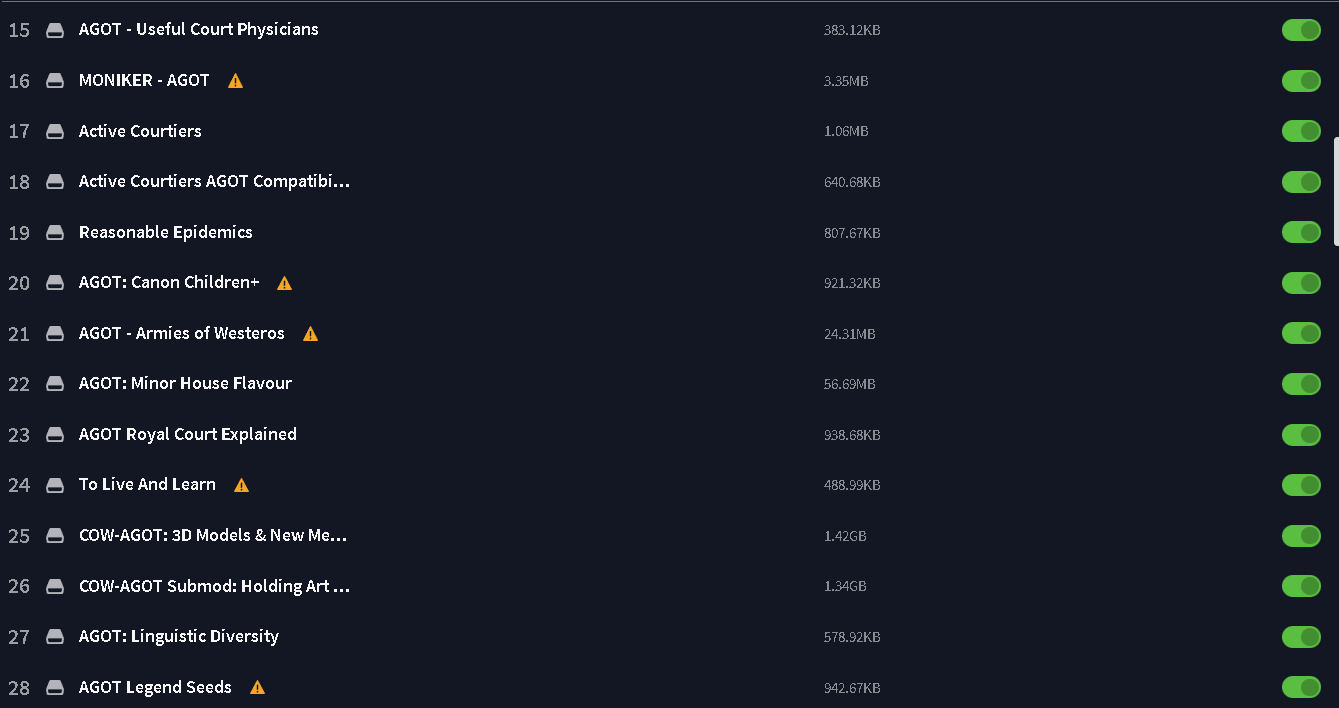Click warning icon next to AGOT: Canon Children+
The width and height of the screenshot is (1339, 708).
pyautogui.click(x=284, y=283)
